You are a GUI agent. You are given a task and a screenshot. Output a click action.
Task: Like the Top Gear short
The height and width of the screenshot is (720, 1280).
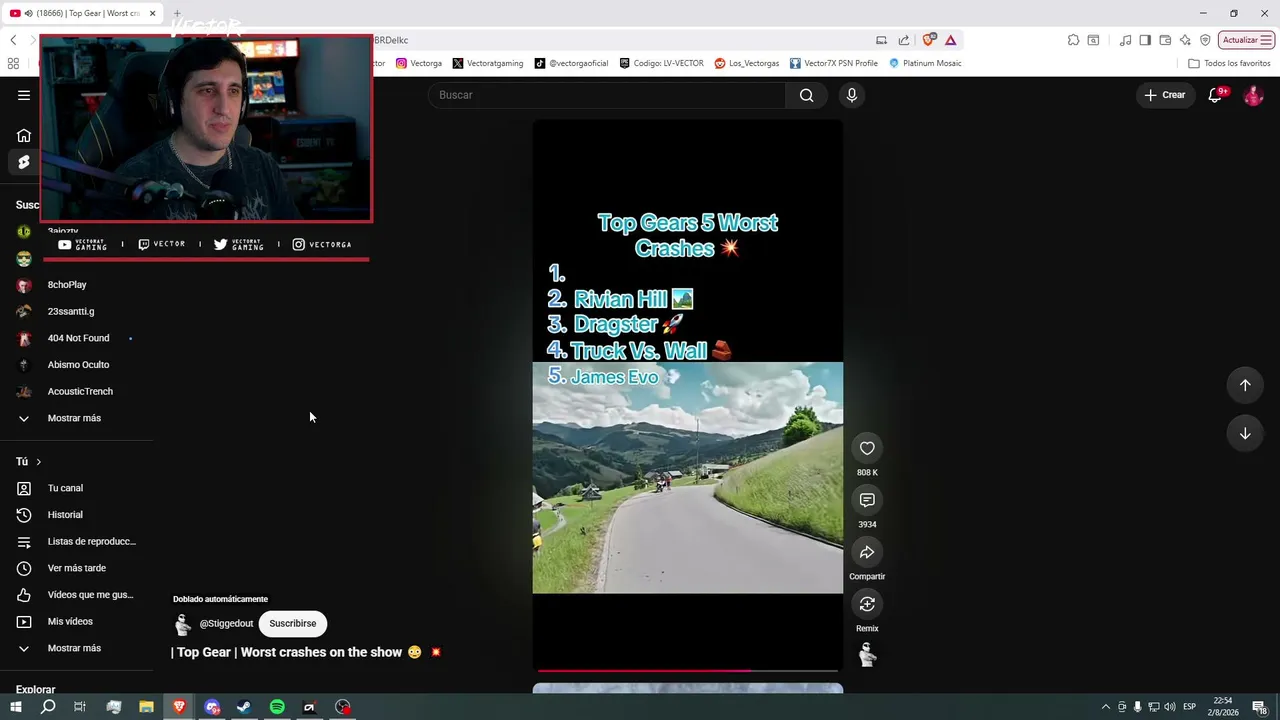pos(867,448)
